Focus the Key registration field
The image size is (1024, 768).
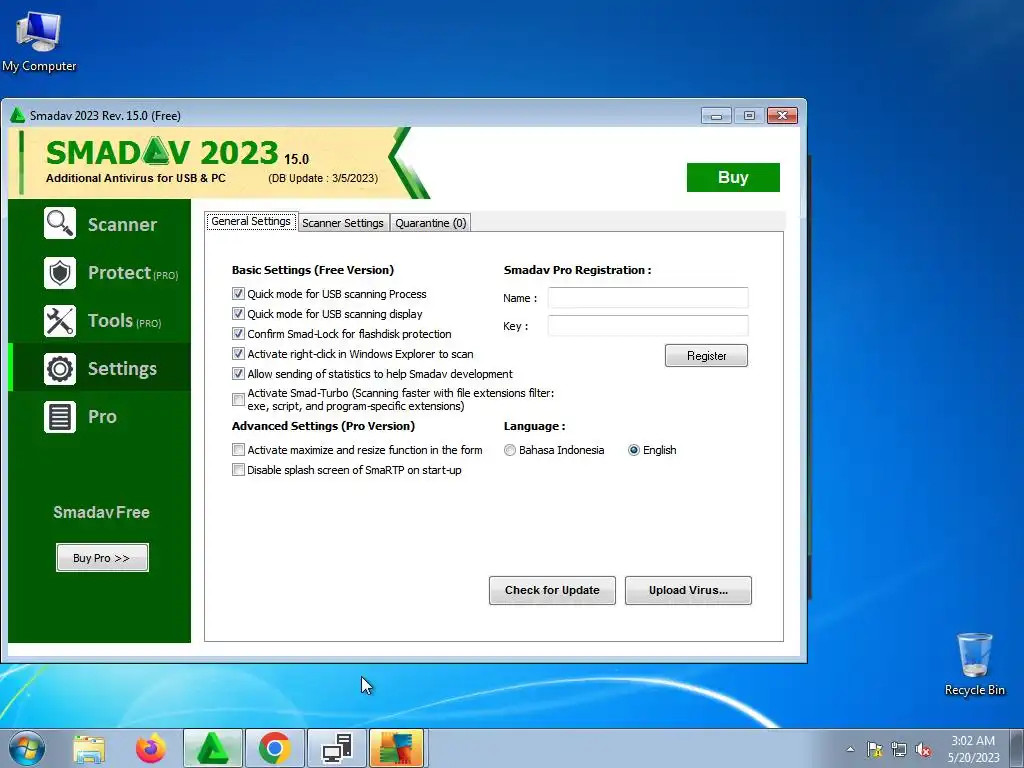click(x=648, y=326)
